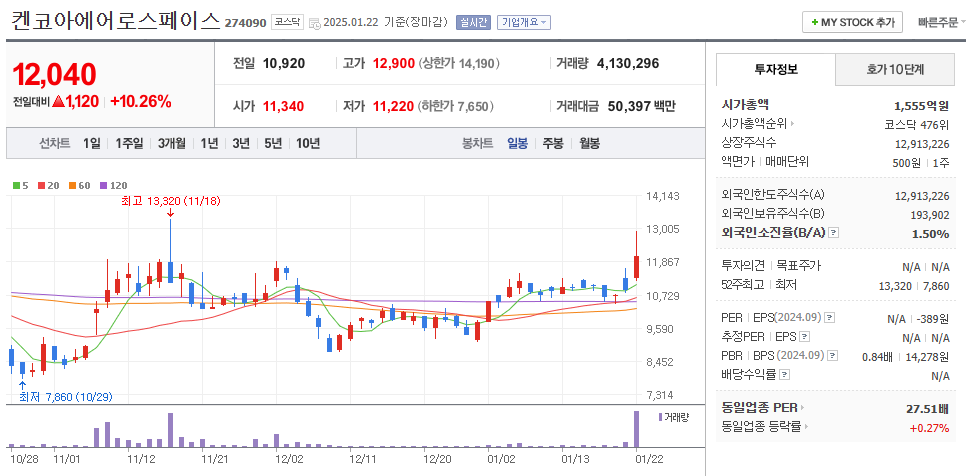
Task: Show the 주봉 weekly candle chart
Action: [x=553, y=144]
